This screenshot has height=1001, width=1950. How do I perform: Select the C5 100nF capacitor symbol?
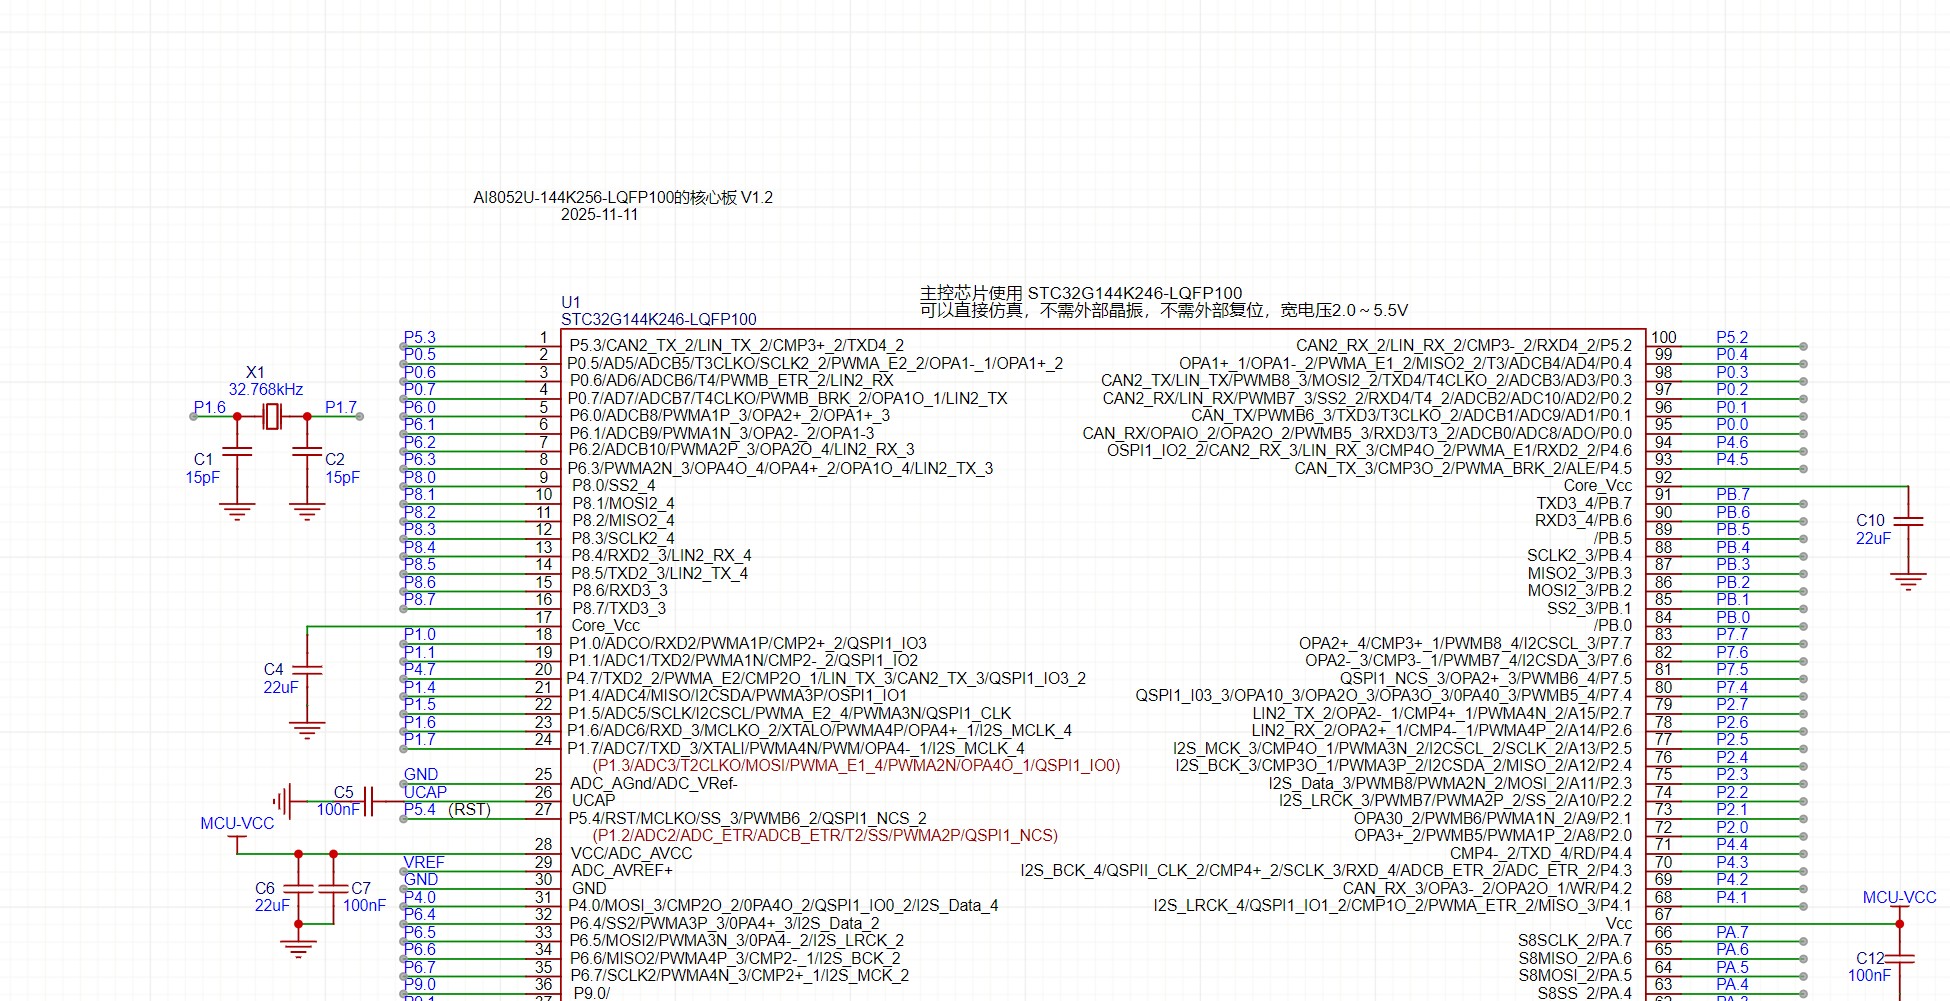point(368,801)
